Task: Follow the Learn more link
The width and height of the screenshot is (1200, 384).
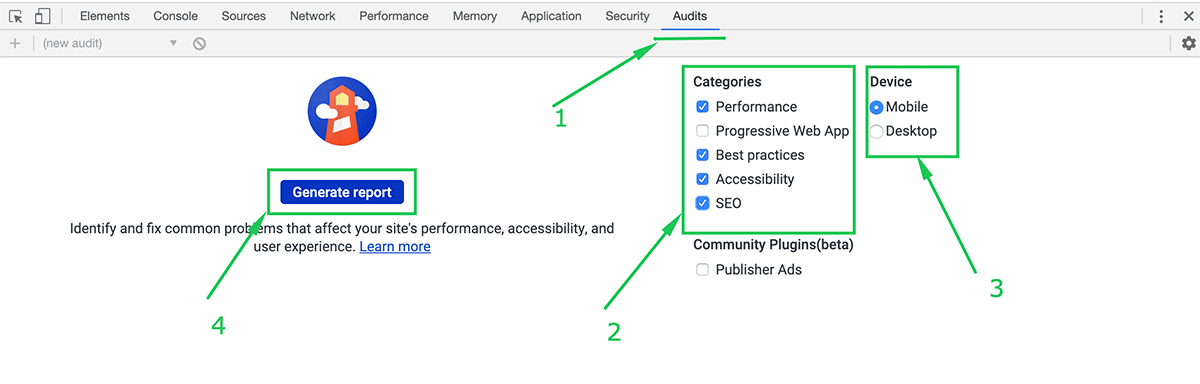Action: pos(395,246)
